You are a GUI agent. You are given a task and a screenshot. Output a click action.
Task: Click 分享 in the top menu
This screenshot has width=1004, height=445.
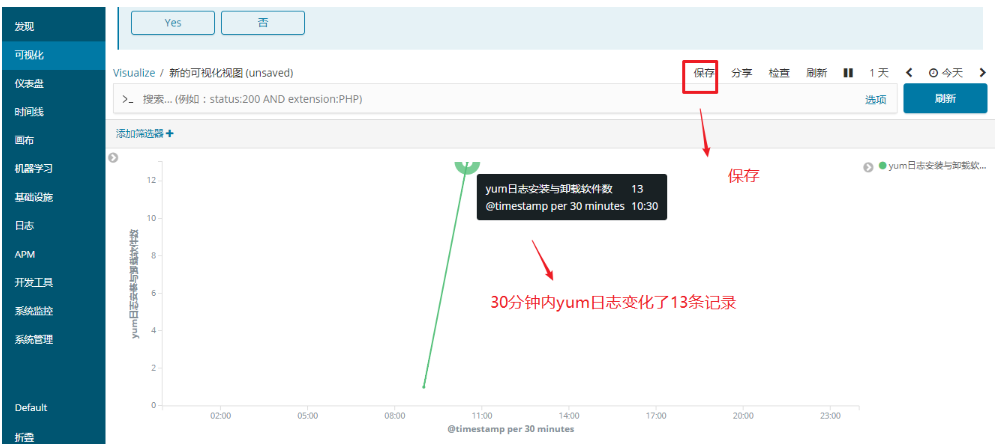[741, 73]
